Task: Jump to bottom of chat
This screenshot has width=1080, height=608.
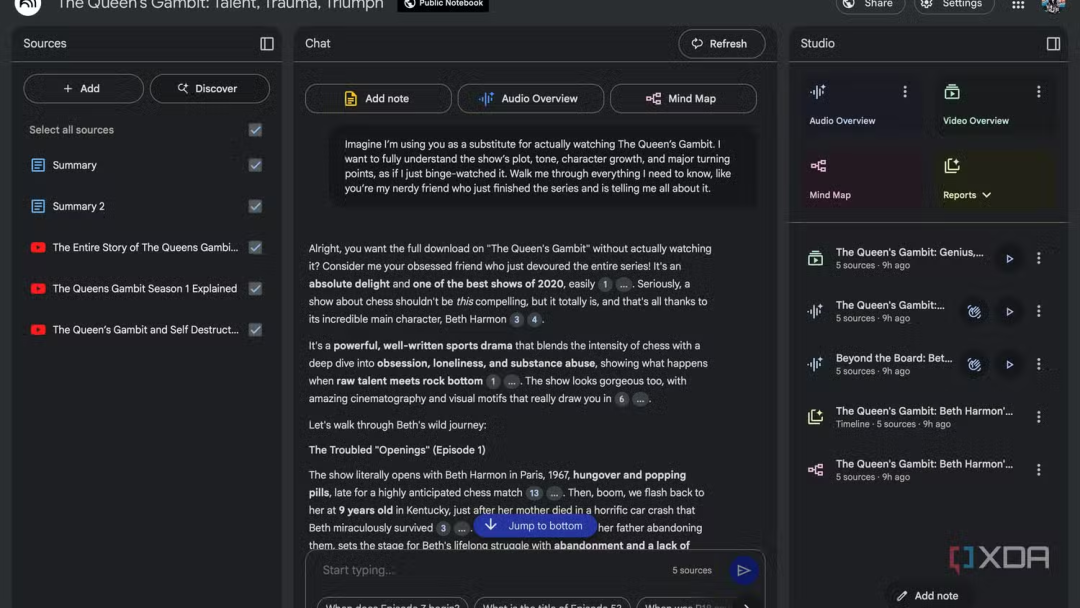Action: 534,526
